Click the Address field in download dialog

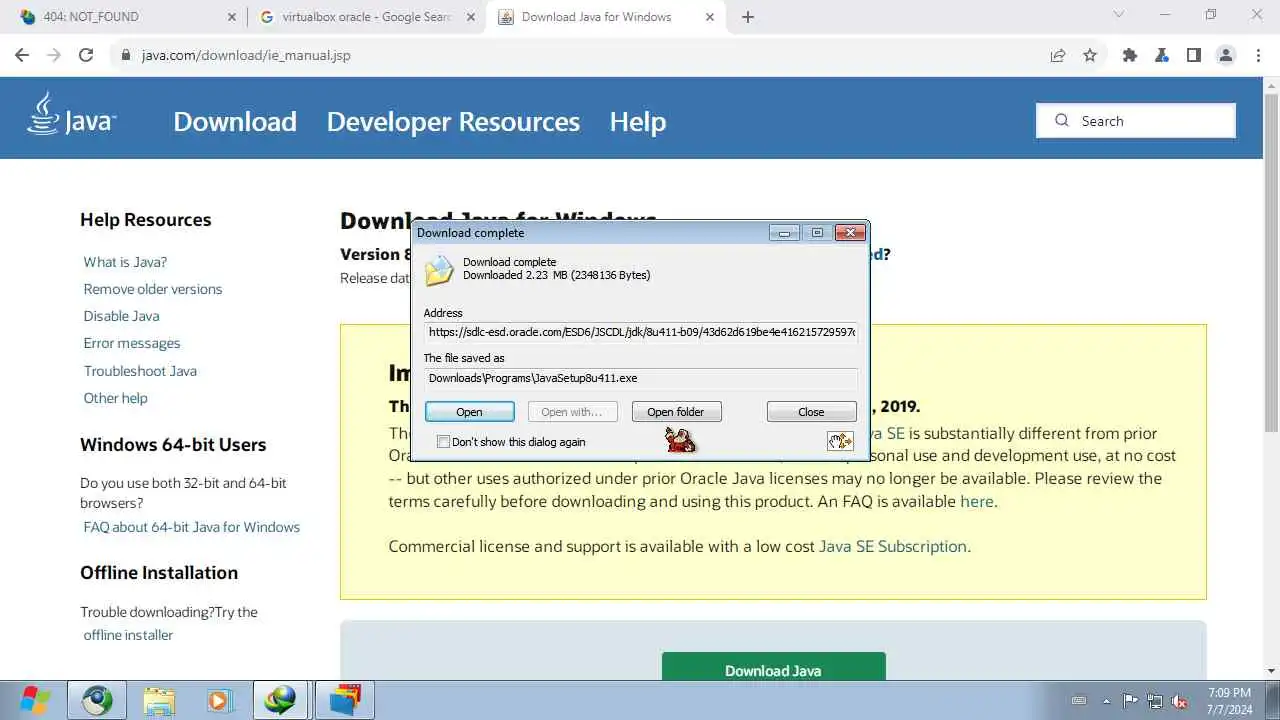[640, 332]
